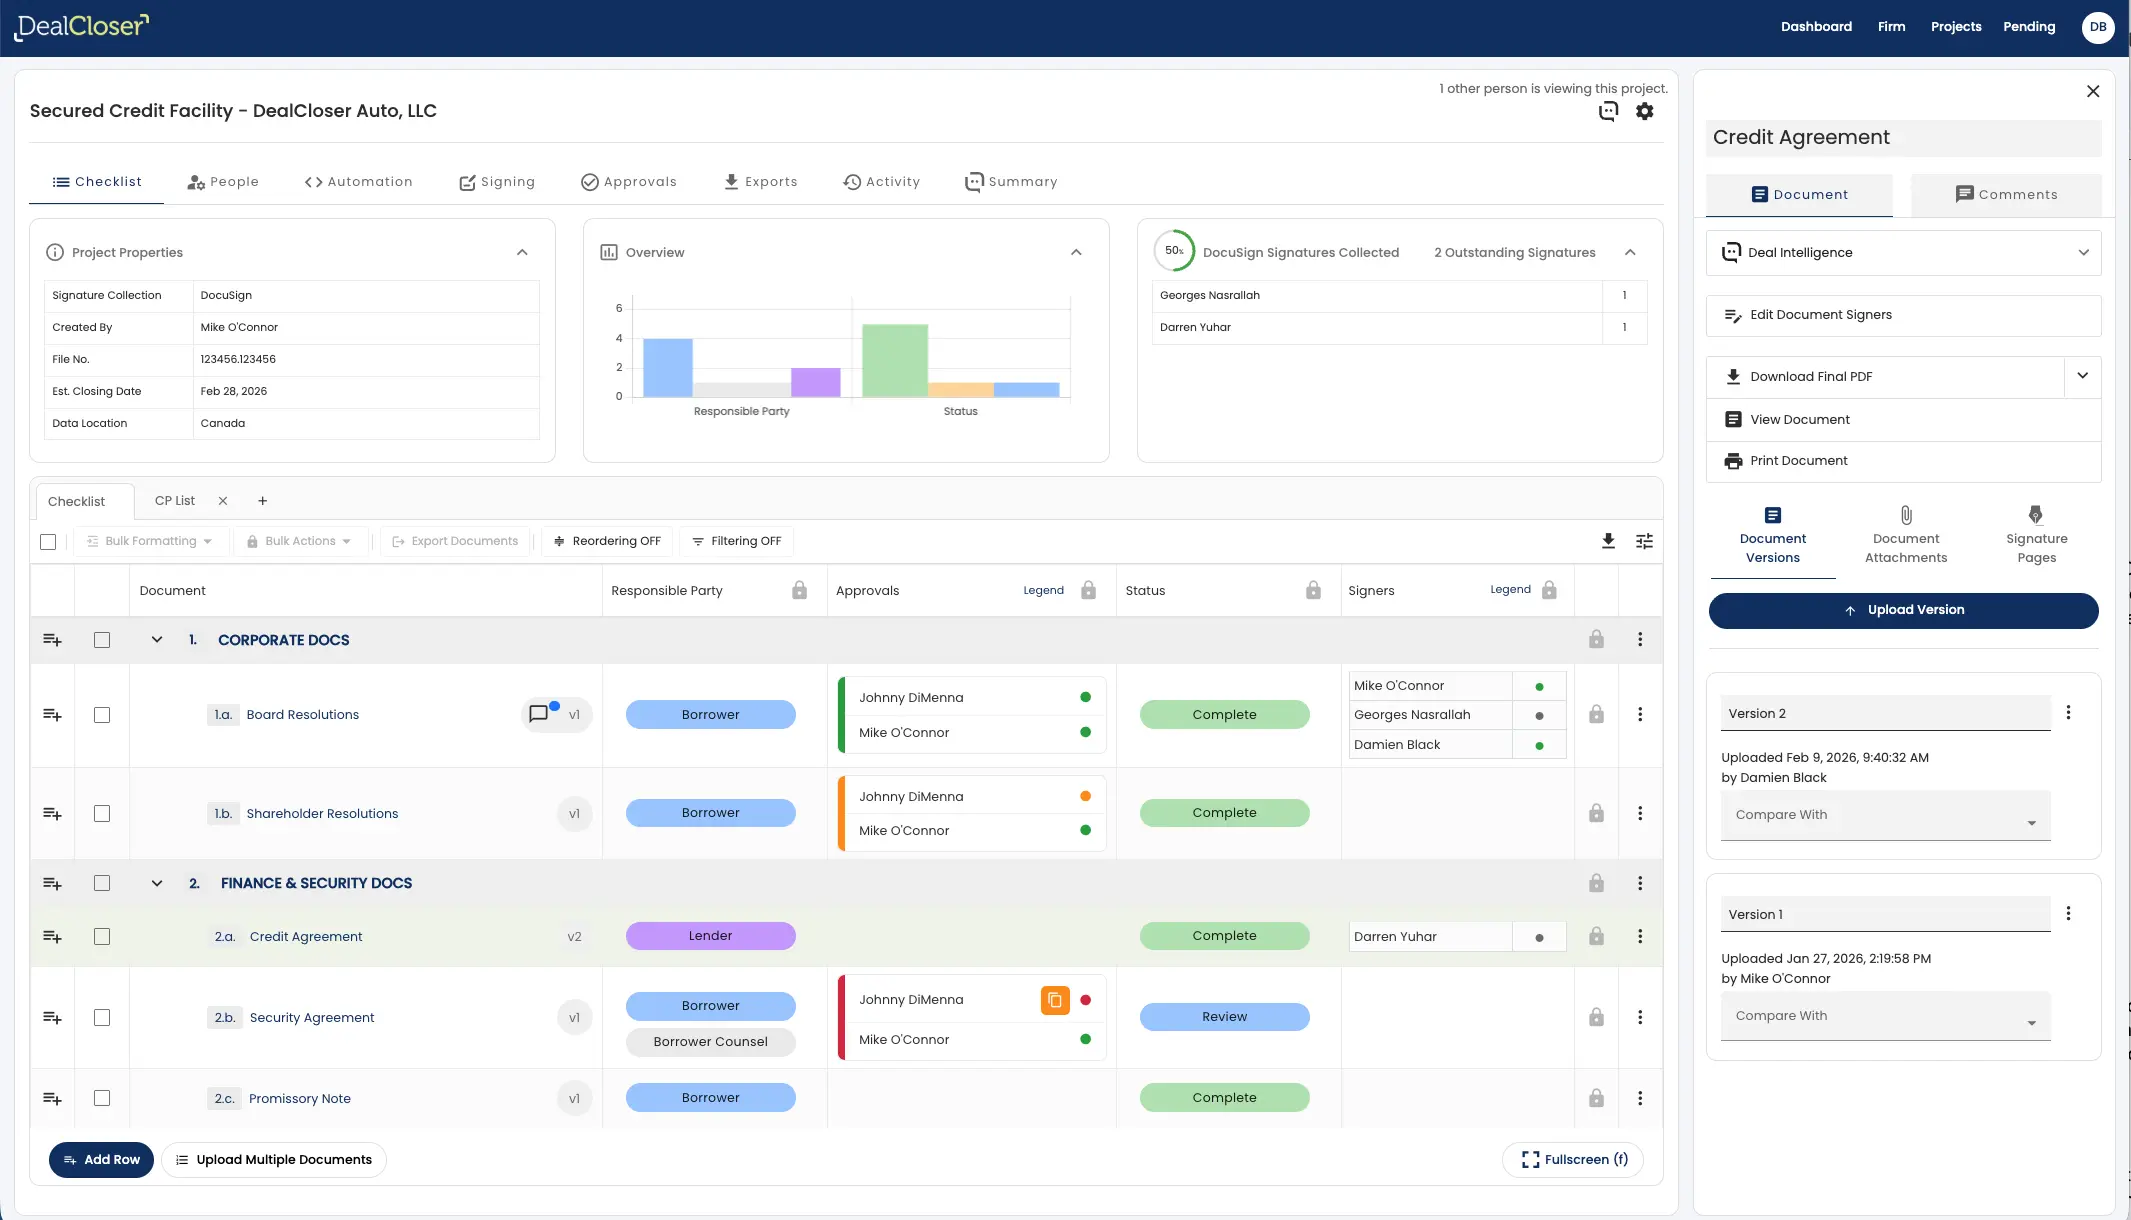Screen dimensions: 2131x1220
Task: Click download icon above checklist table
Action: (x=1608, y=541)
